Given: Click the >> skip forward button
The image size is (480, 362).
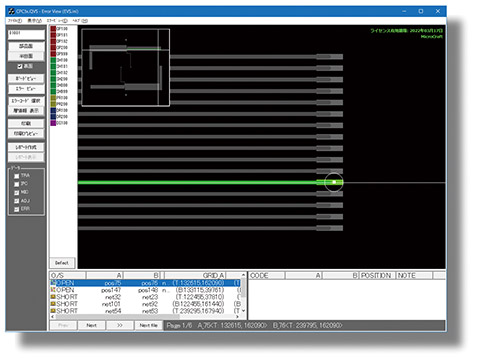Looking at the screenshot, I should click(x=120, y=325).
